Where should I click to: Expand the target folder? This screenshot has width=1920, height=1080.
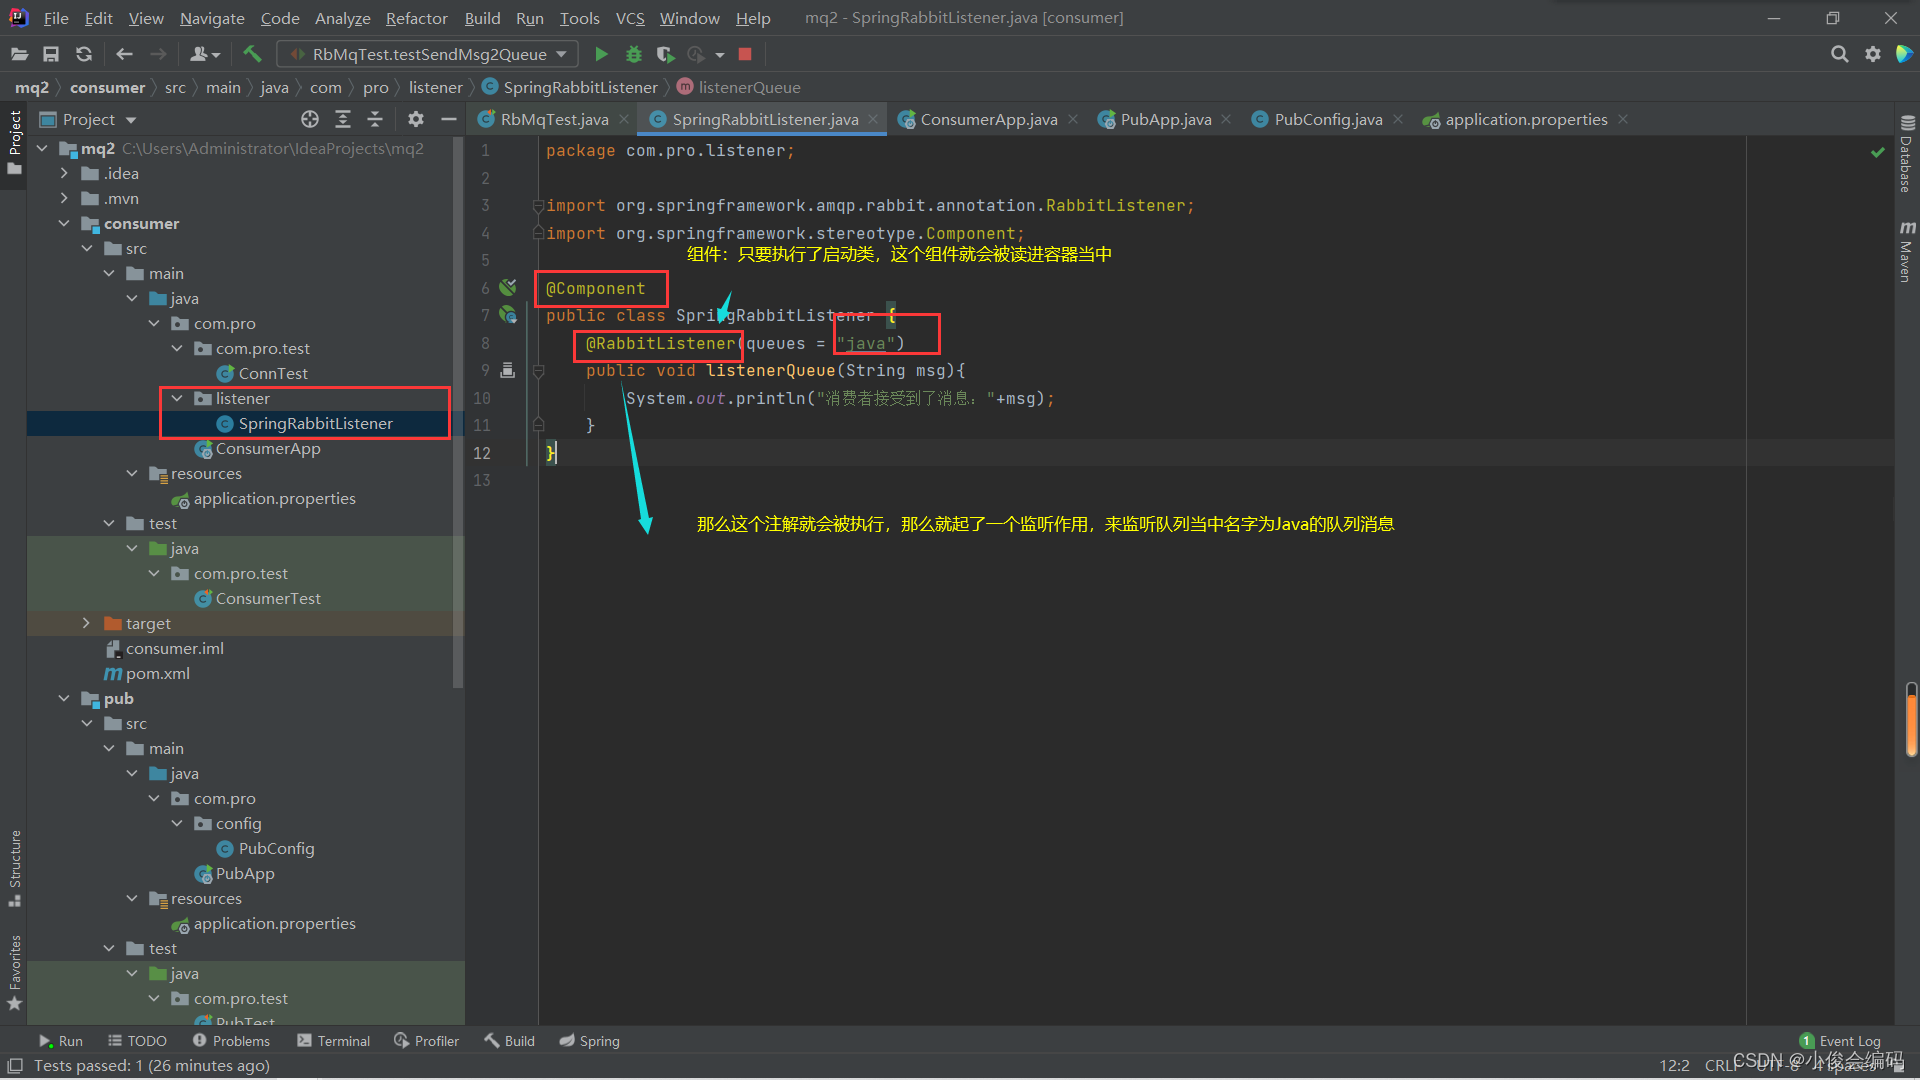click(86, 623)
